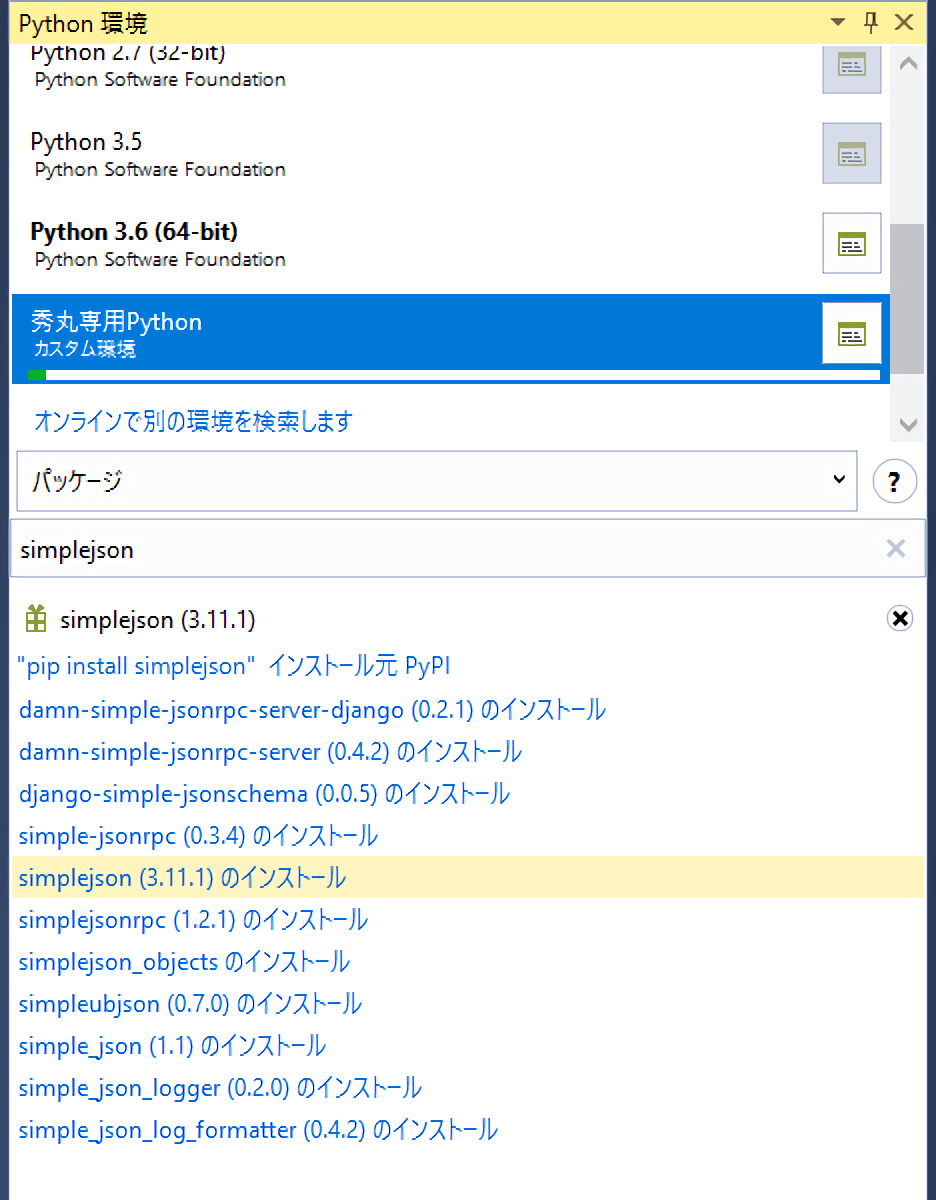Open interactive window for Python 2.7 (32-bit)
The width and height of the screenshot is (936, 1200).
click(851, 66)
